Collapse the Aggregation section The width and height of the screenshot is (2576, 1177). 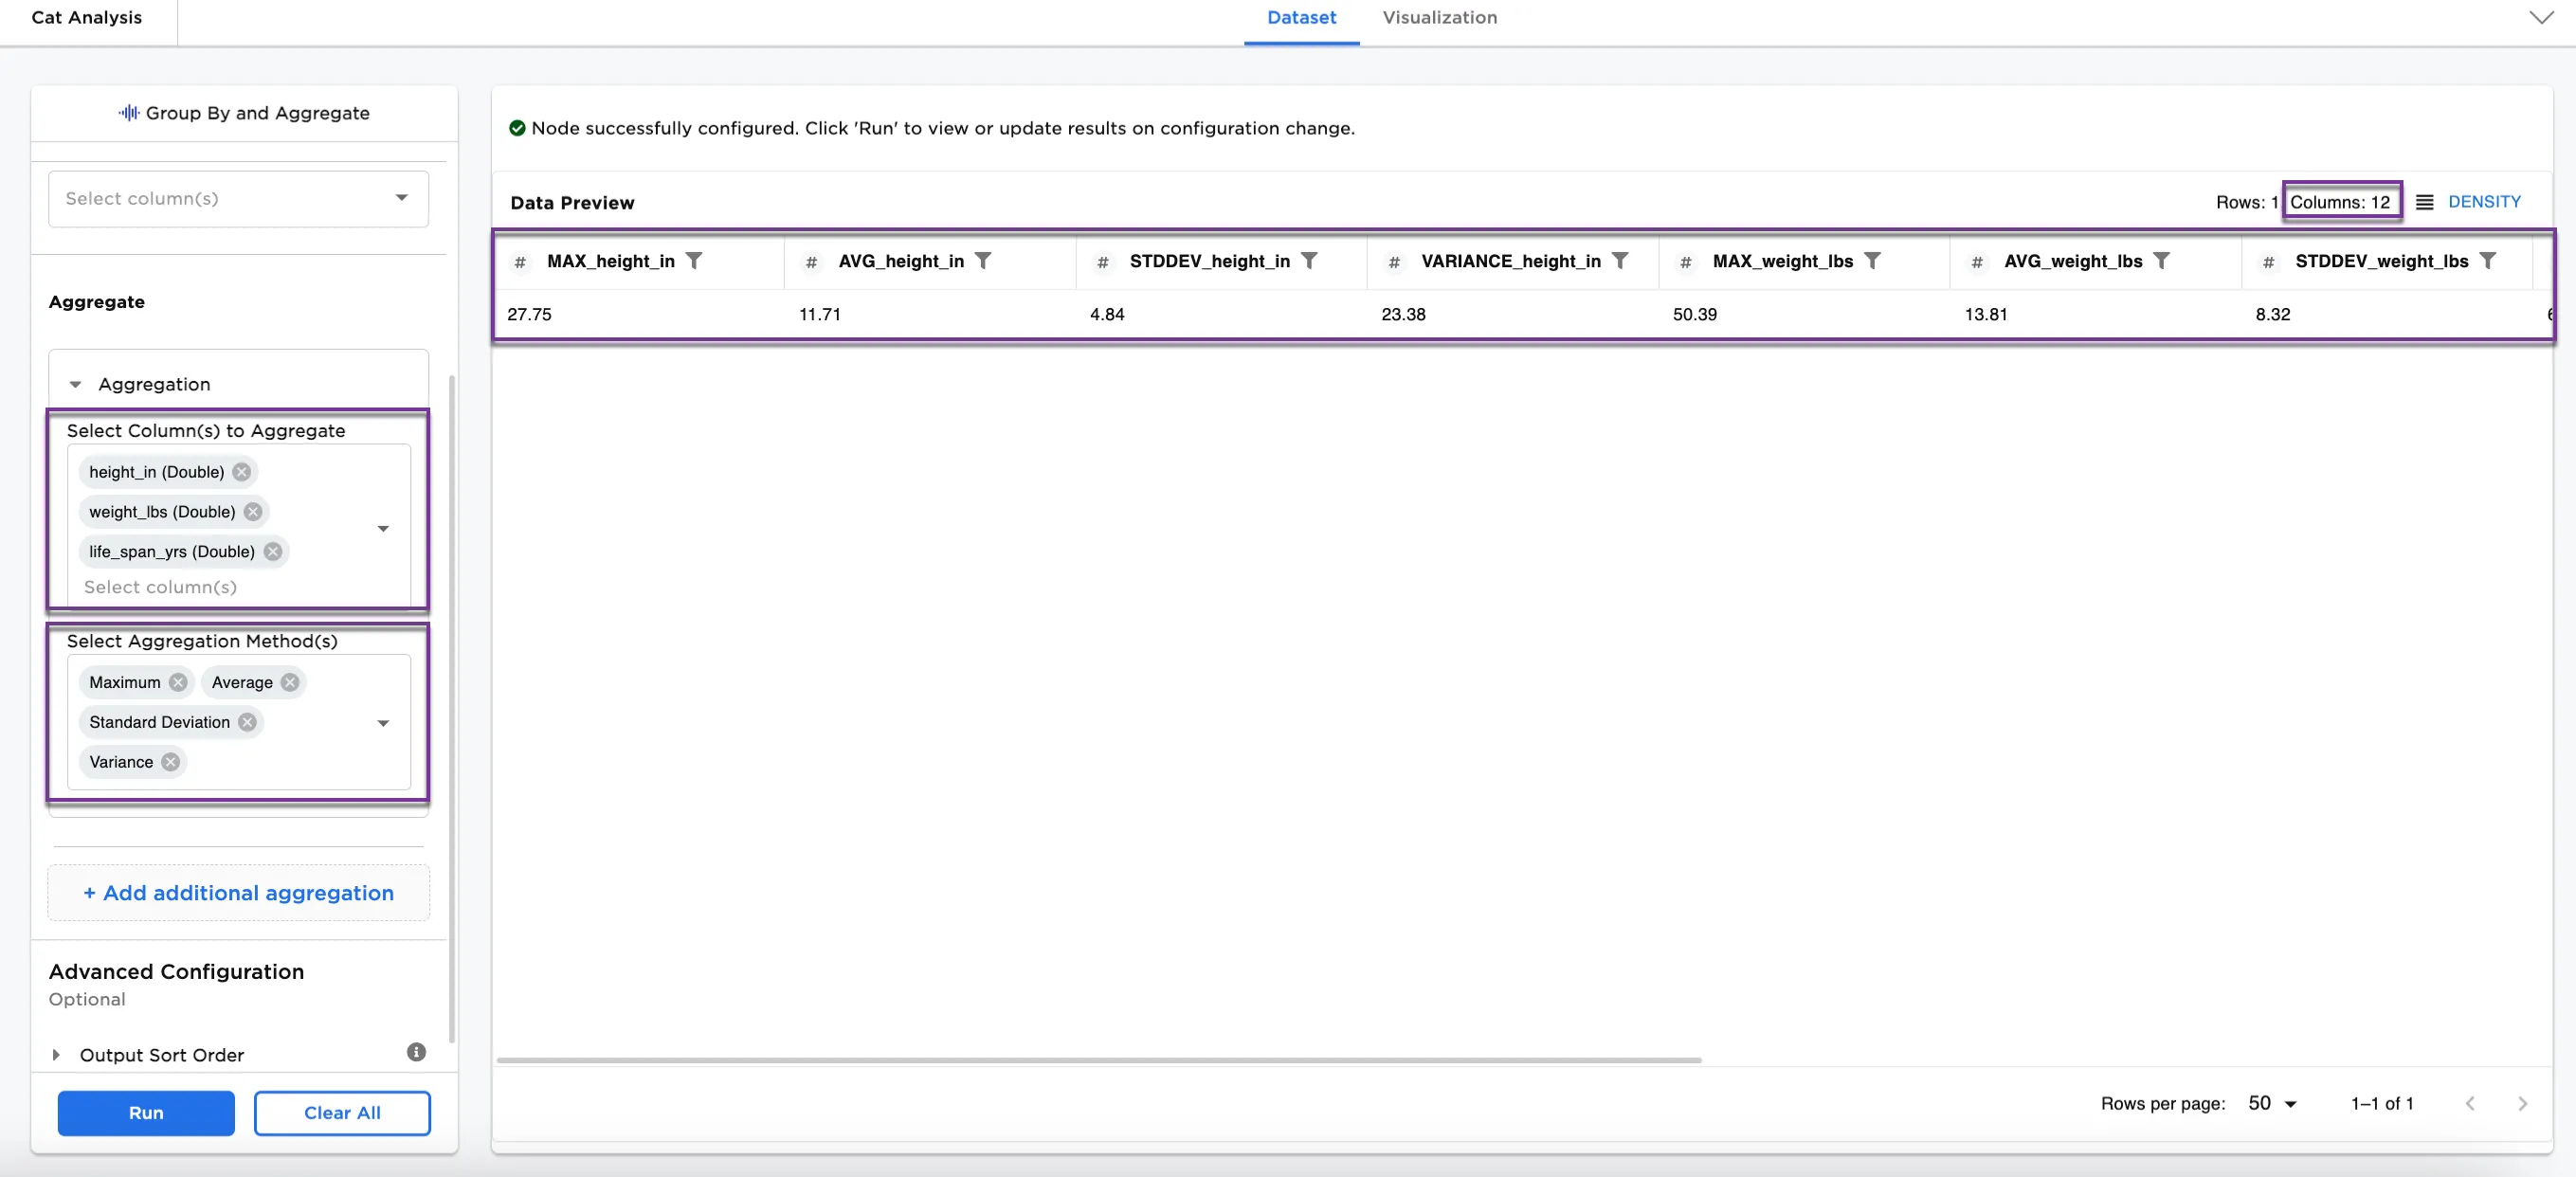click(75, 384)
